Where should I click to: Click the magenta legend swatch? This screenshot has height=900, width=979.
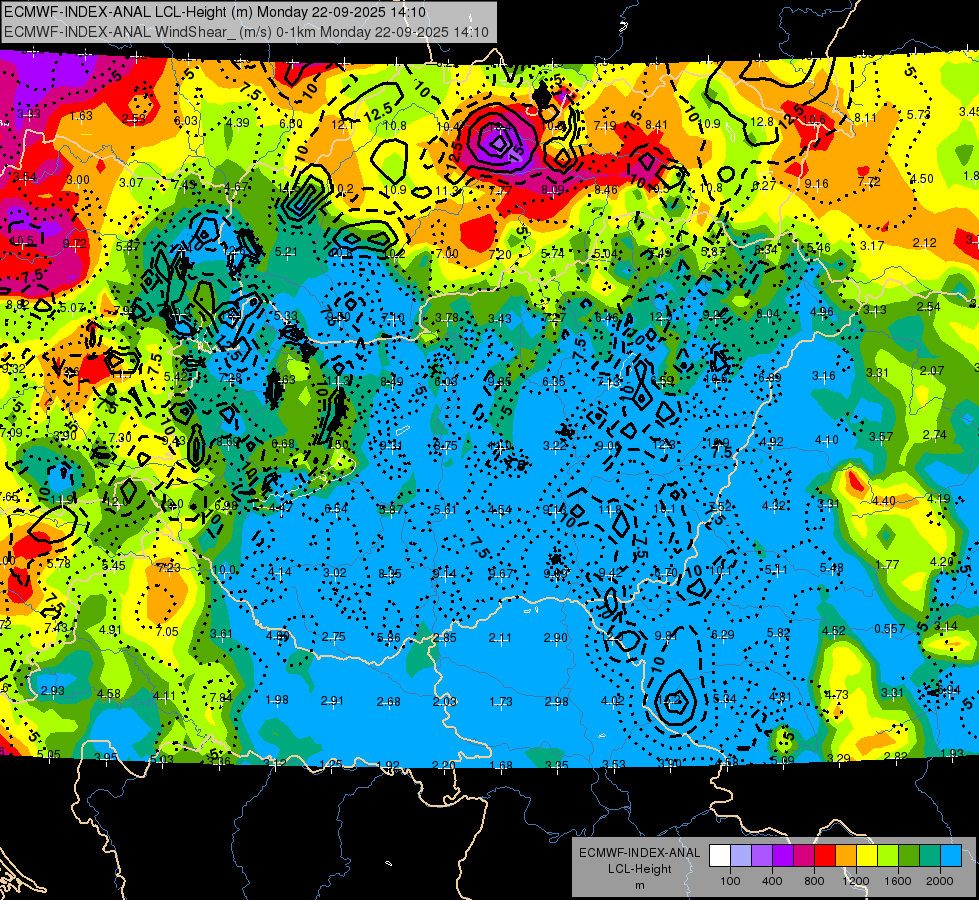click(804, 856)
